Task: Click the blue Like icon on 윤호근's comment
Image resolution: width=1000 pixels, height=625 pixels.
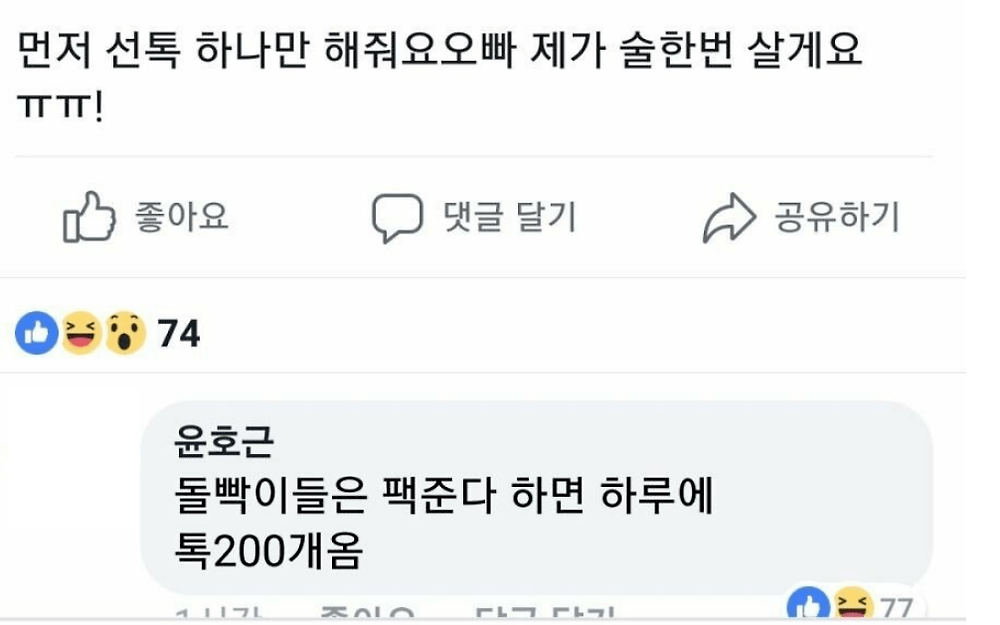Action: 808,605
